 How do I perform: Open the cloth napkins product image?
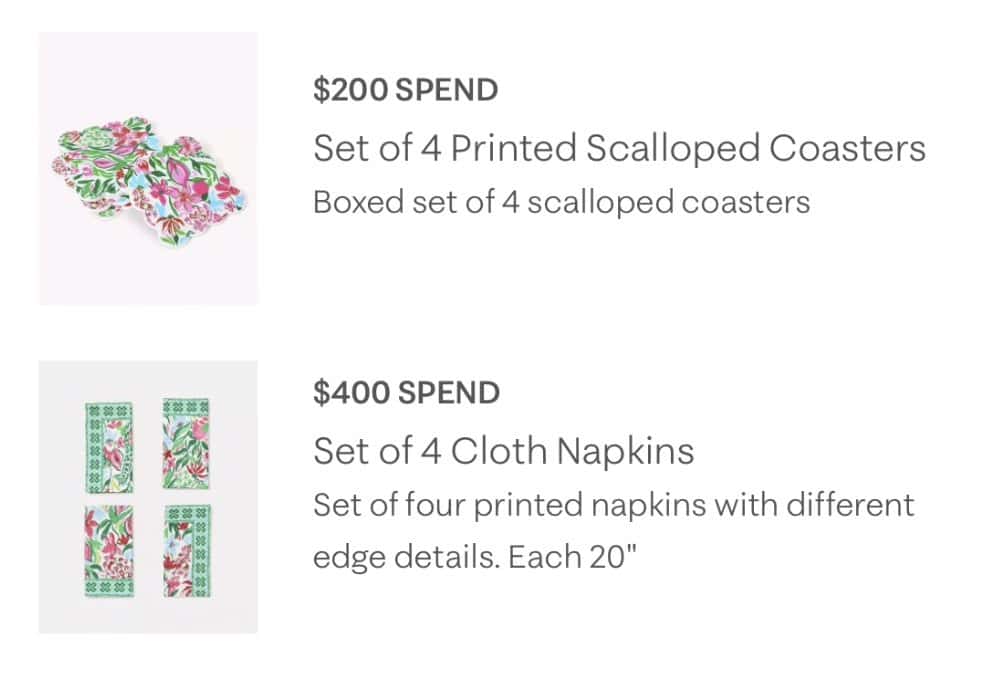click(x=148, y=496)
